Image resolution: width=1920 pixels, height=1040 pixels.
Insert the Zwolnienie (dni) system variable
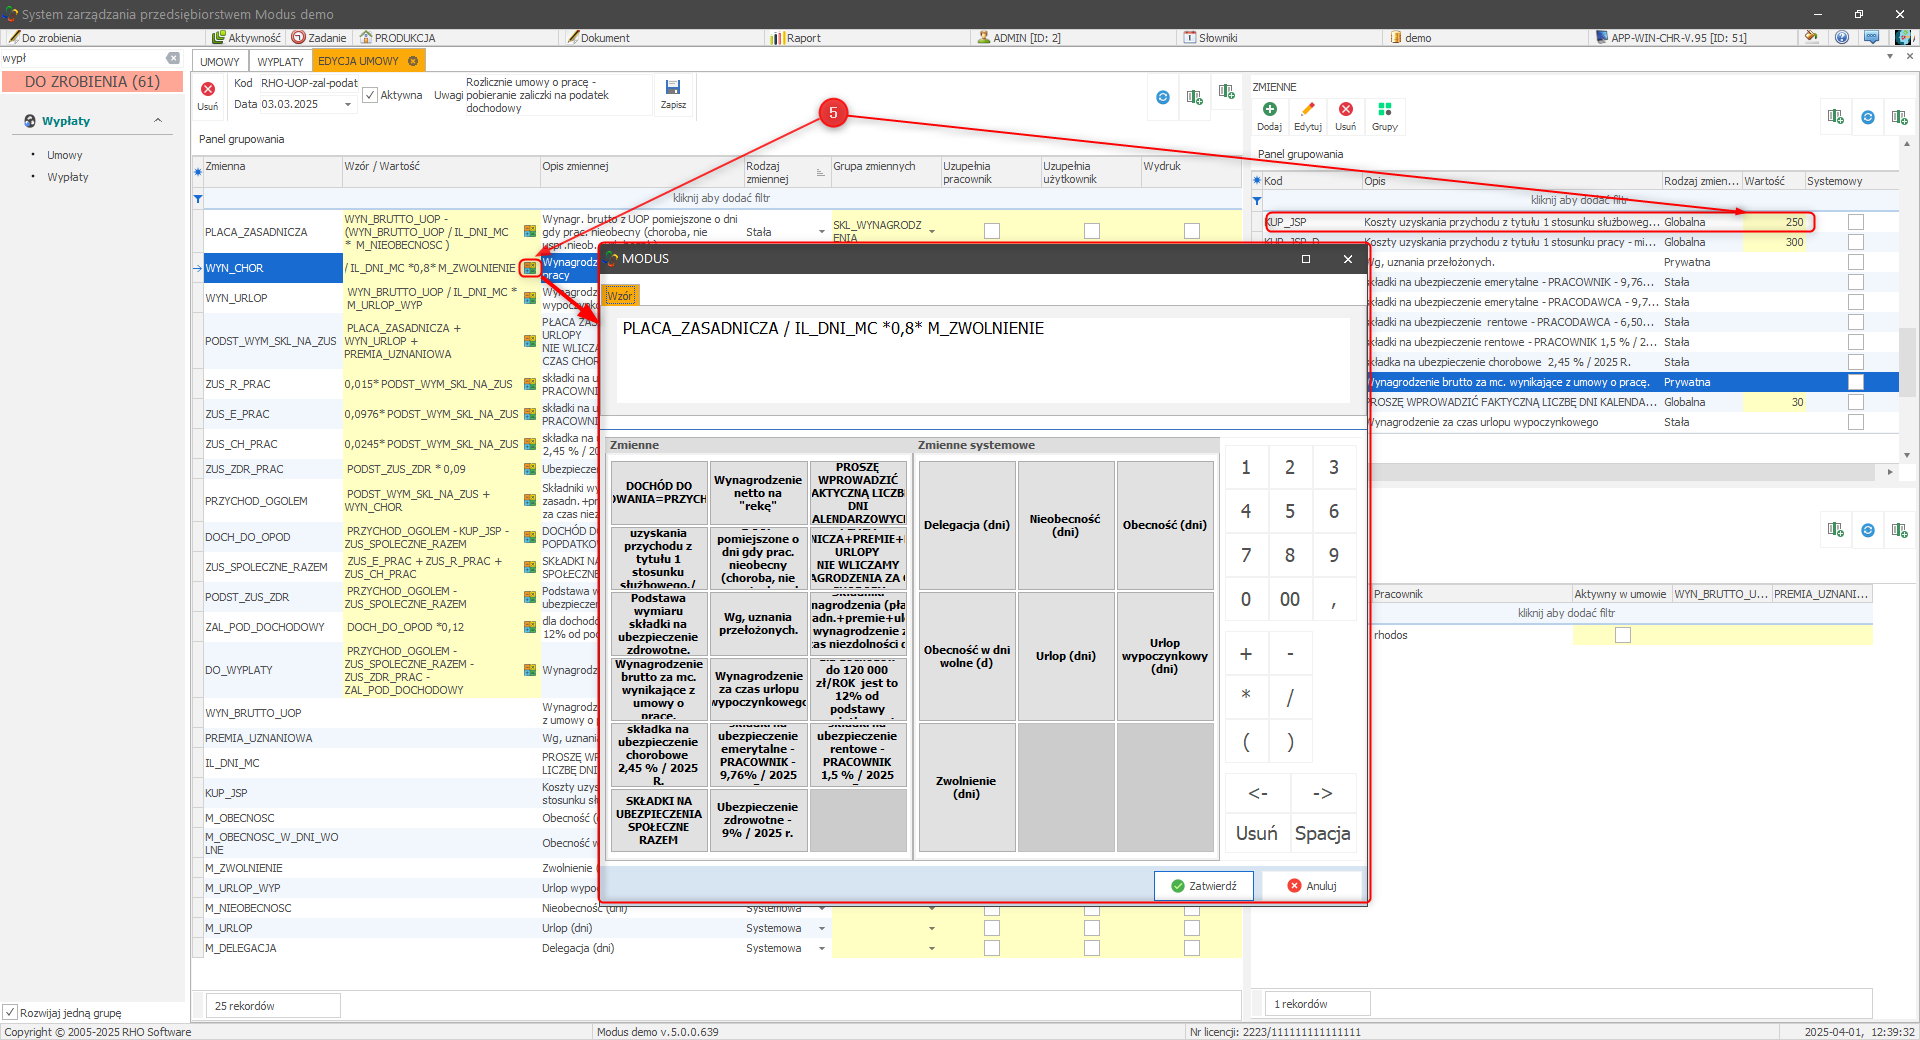[966, 787]
